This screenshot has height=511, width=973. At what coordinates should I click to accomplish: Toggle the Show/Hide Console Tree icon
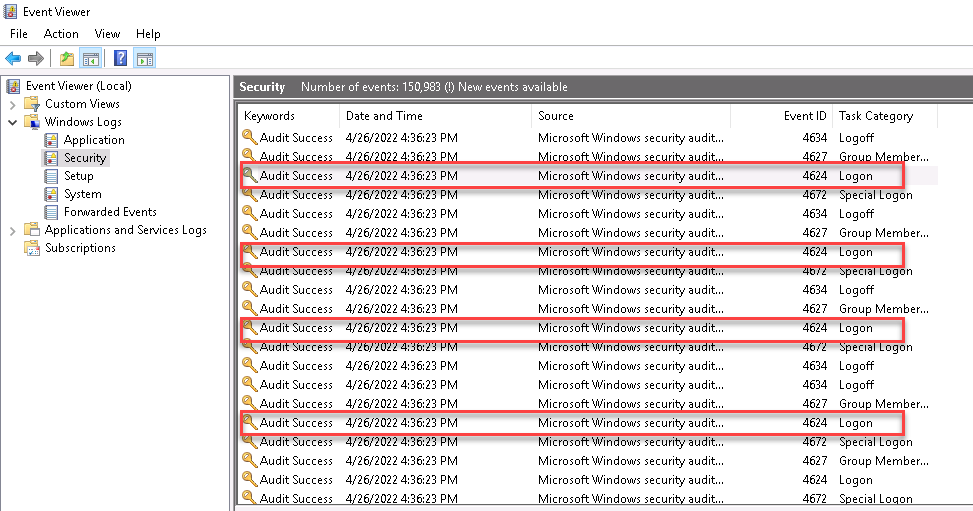91,59
